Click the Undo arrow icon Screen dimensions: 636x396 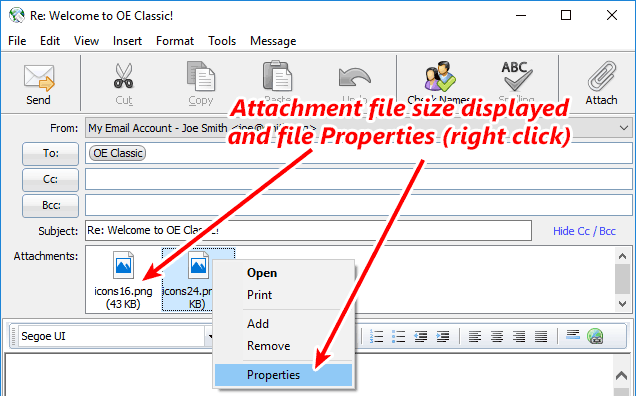(x=354, y=77)
